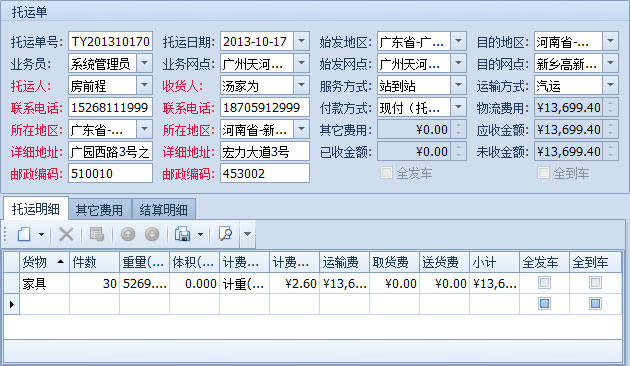Click the 取货费 column header
Image resolution: width=630 pixels, height=366 pixels.
[x=394, y=262]
